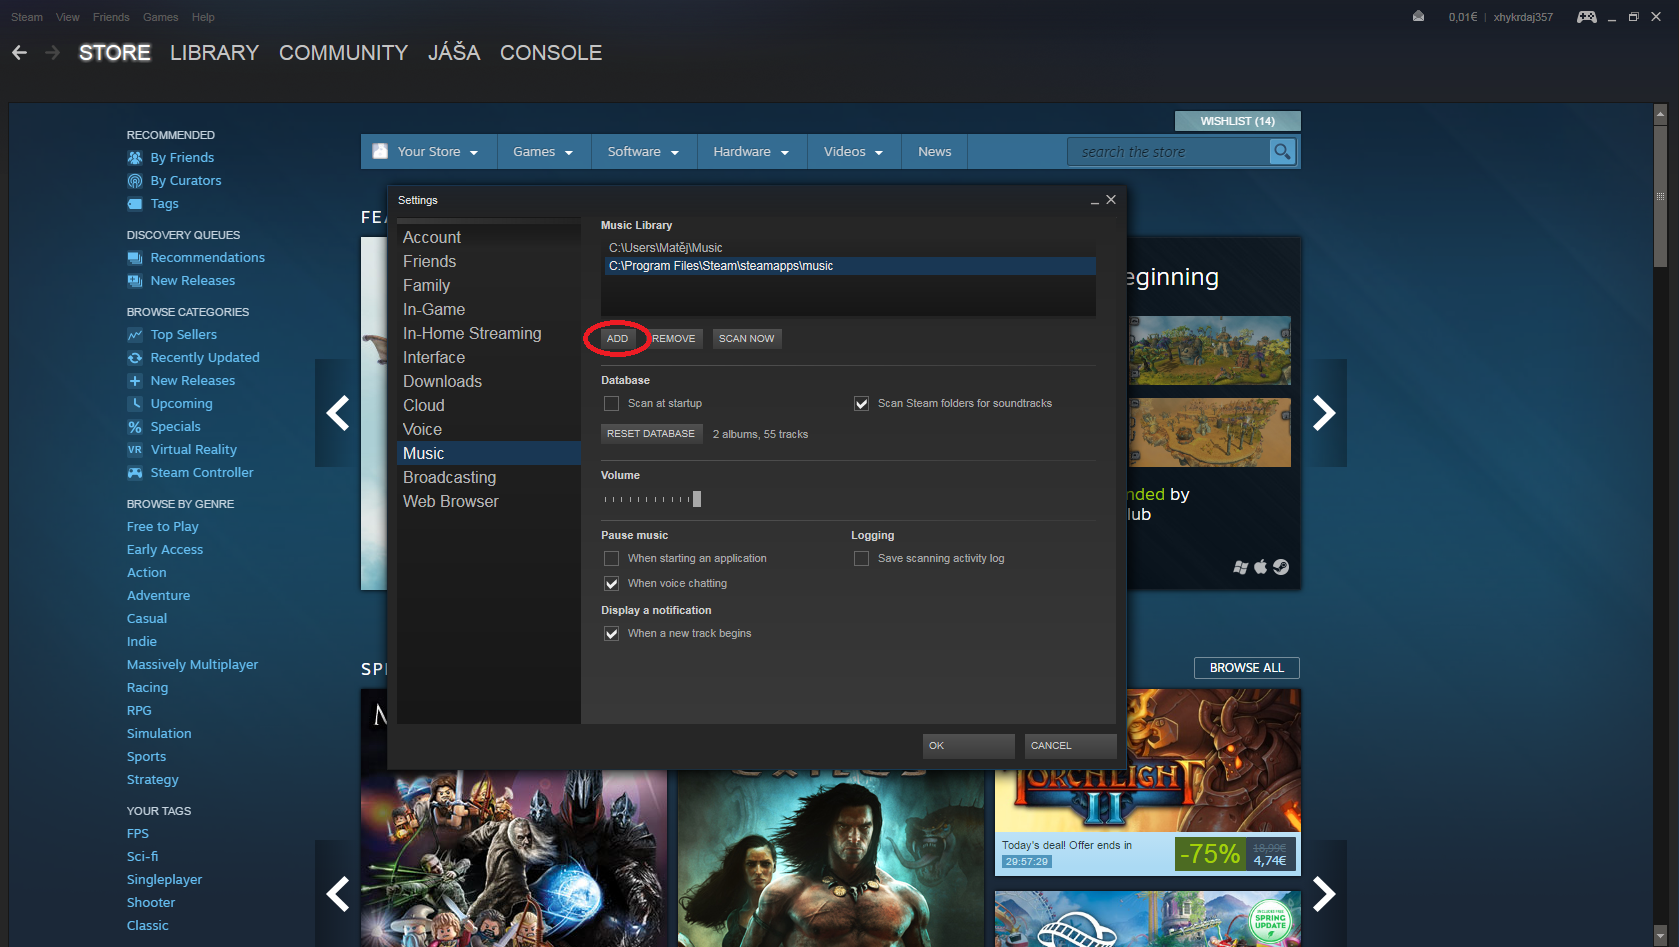Open the Free to Play genre link
The image size is (1679, 947).
coord(163,527)
